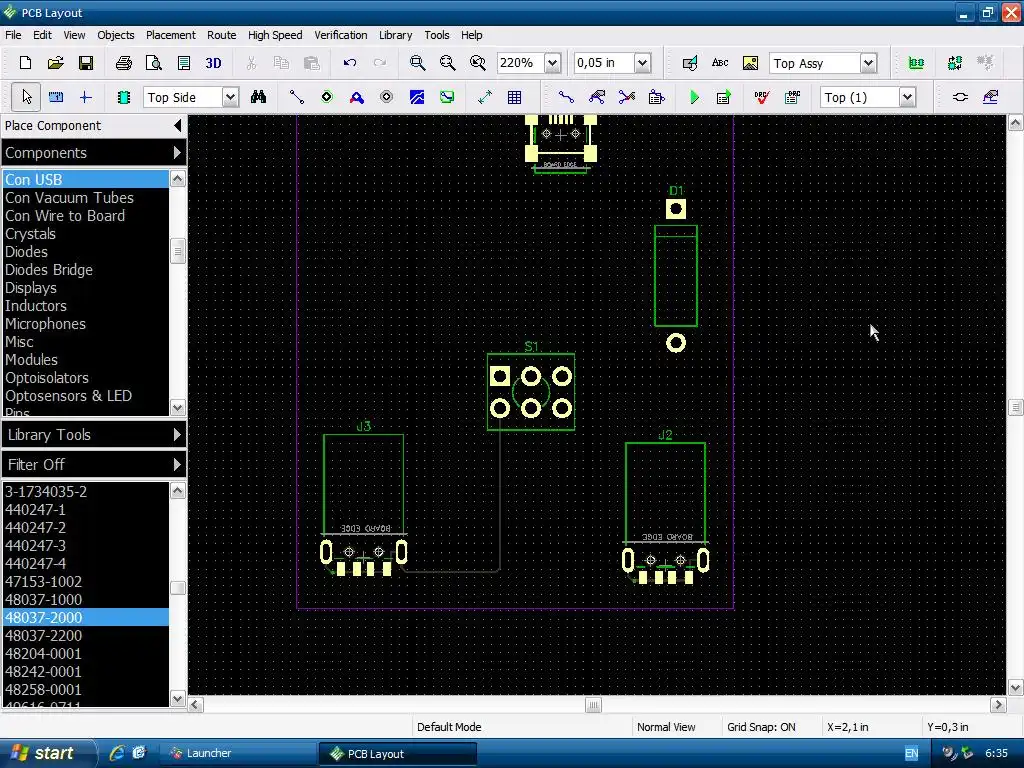Select component 47153-1002
This screenshot has width=1024, height=768.
pyautogui.click(x=86, y=581)
